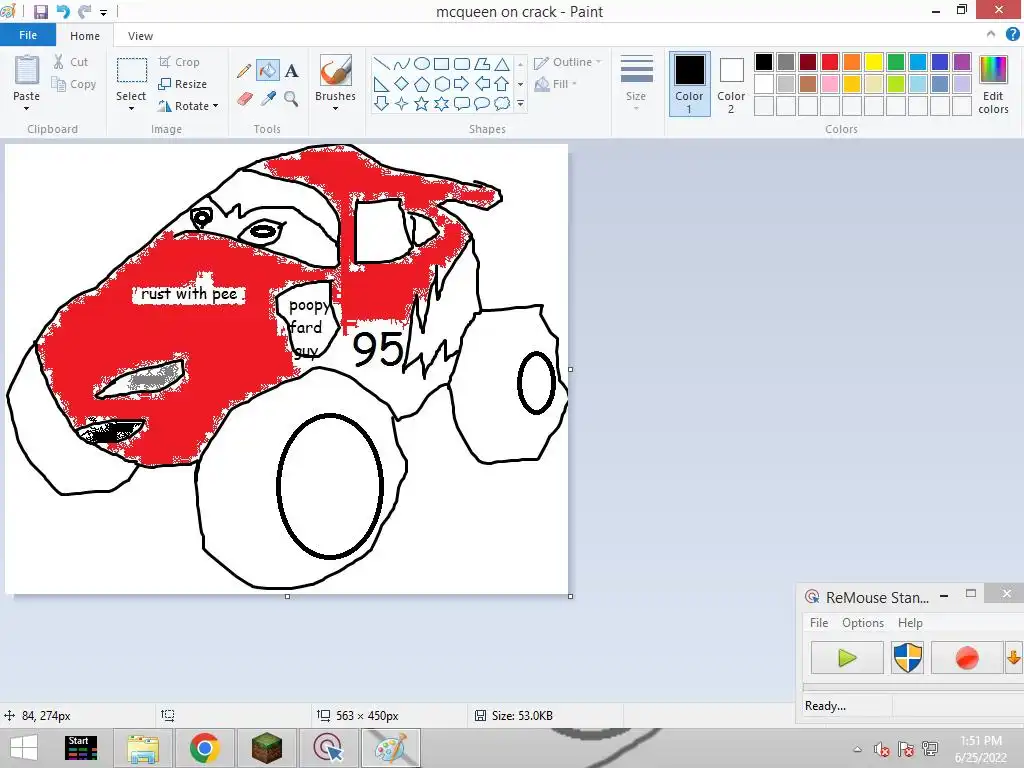
Task: Choose the Rounded rectangle shape
Action: pos(462,63)
